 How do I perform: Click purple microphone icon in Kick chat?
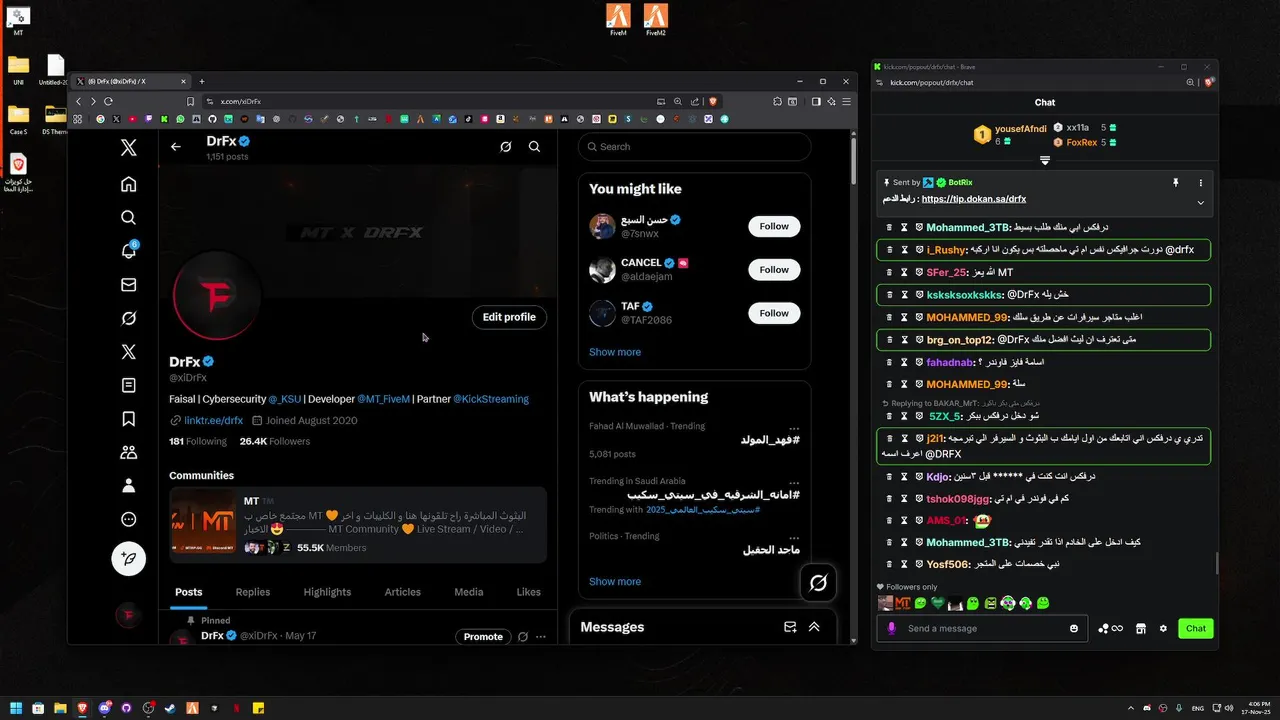pyautogui.click(x=891, y=628)
